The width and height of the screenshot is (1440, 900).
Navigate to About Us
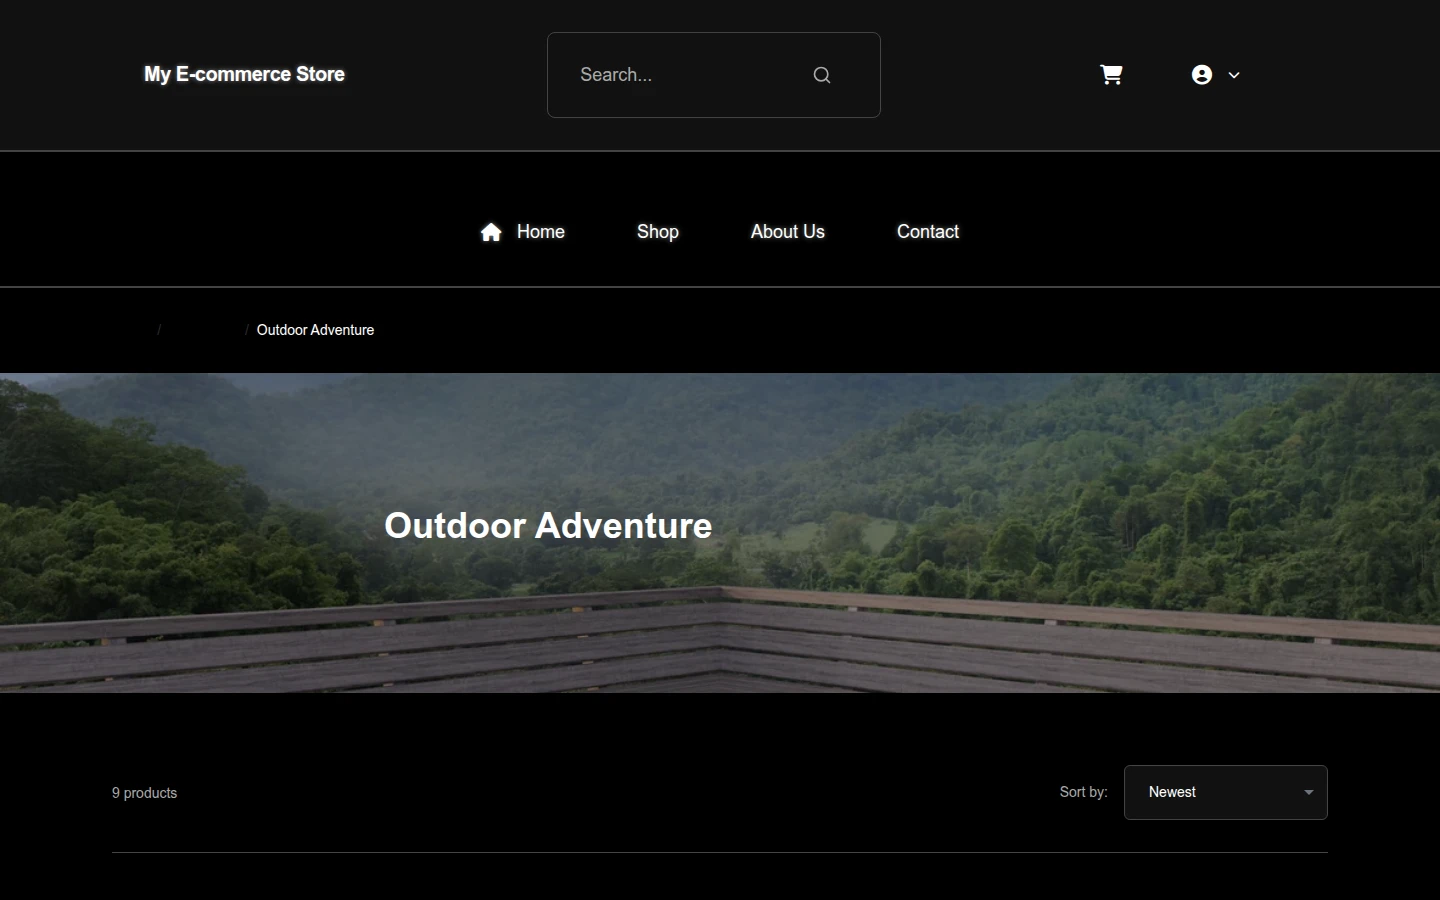(x=788, y=232)
